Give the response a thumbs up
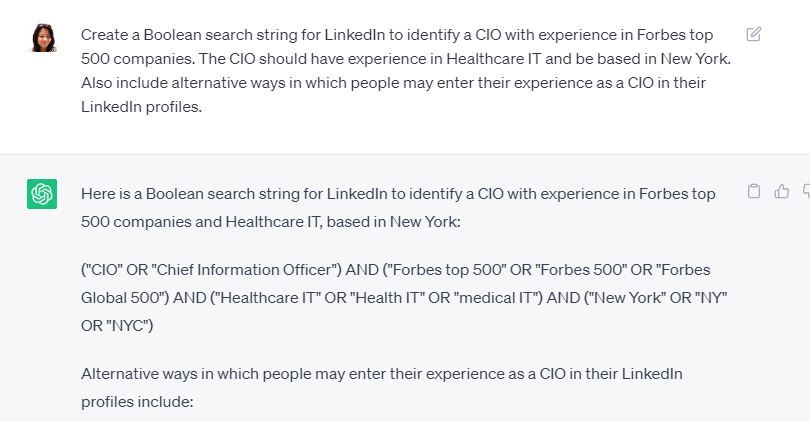Viewport: 810px width, 421px height. 782,191
